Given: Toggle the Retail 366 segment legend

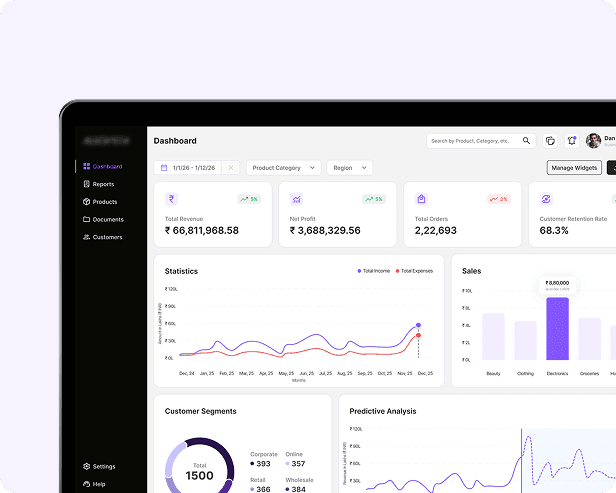Looking at the screenshot, I should (x=260, y=485).
